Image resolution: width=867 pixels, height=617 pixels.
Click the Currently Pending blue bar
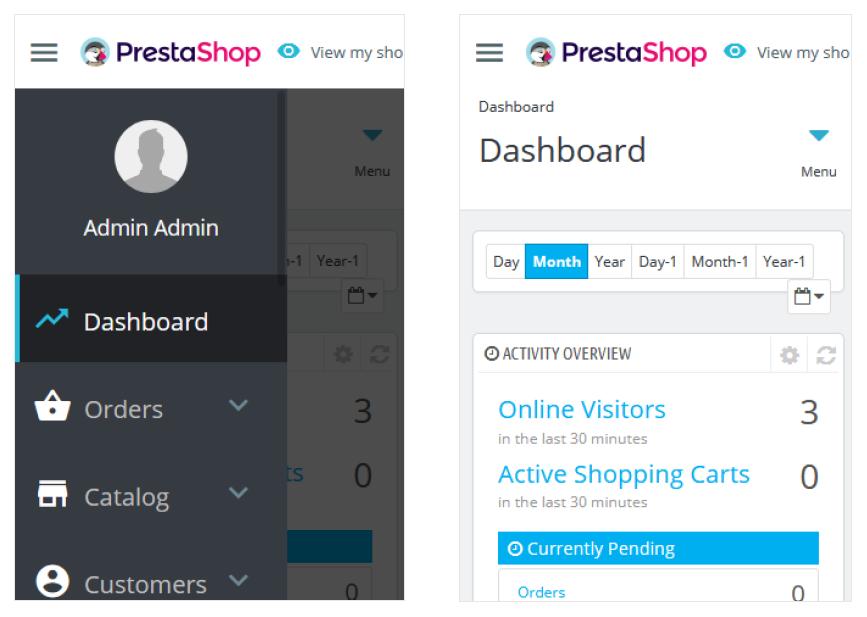click(x=658, y=548)
